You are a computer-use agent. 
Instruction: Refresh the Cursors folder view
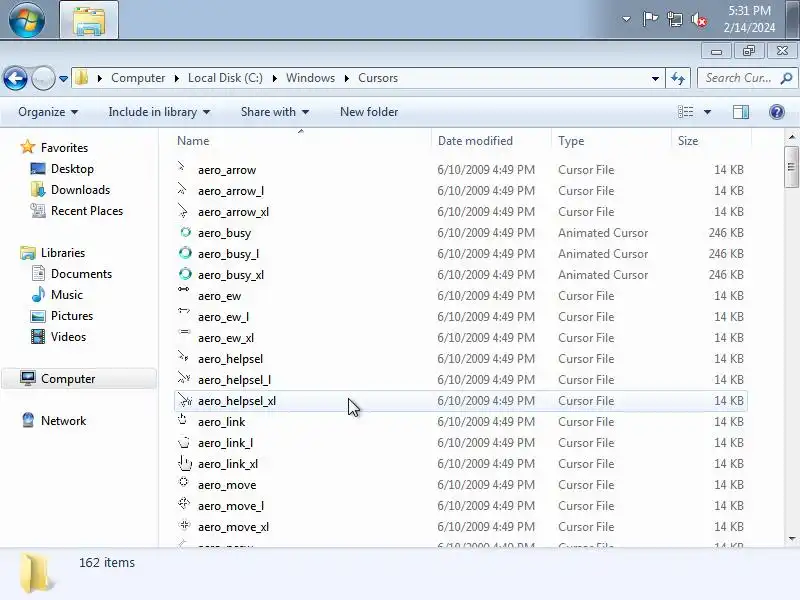tap(678, 79)
